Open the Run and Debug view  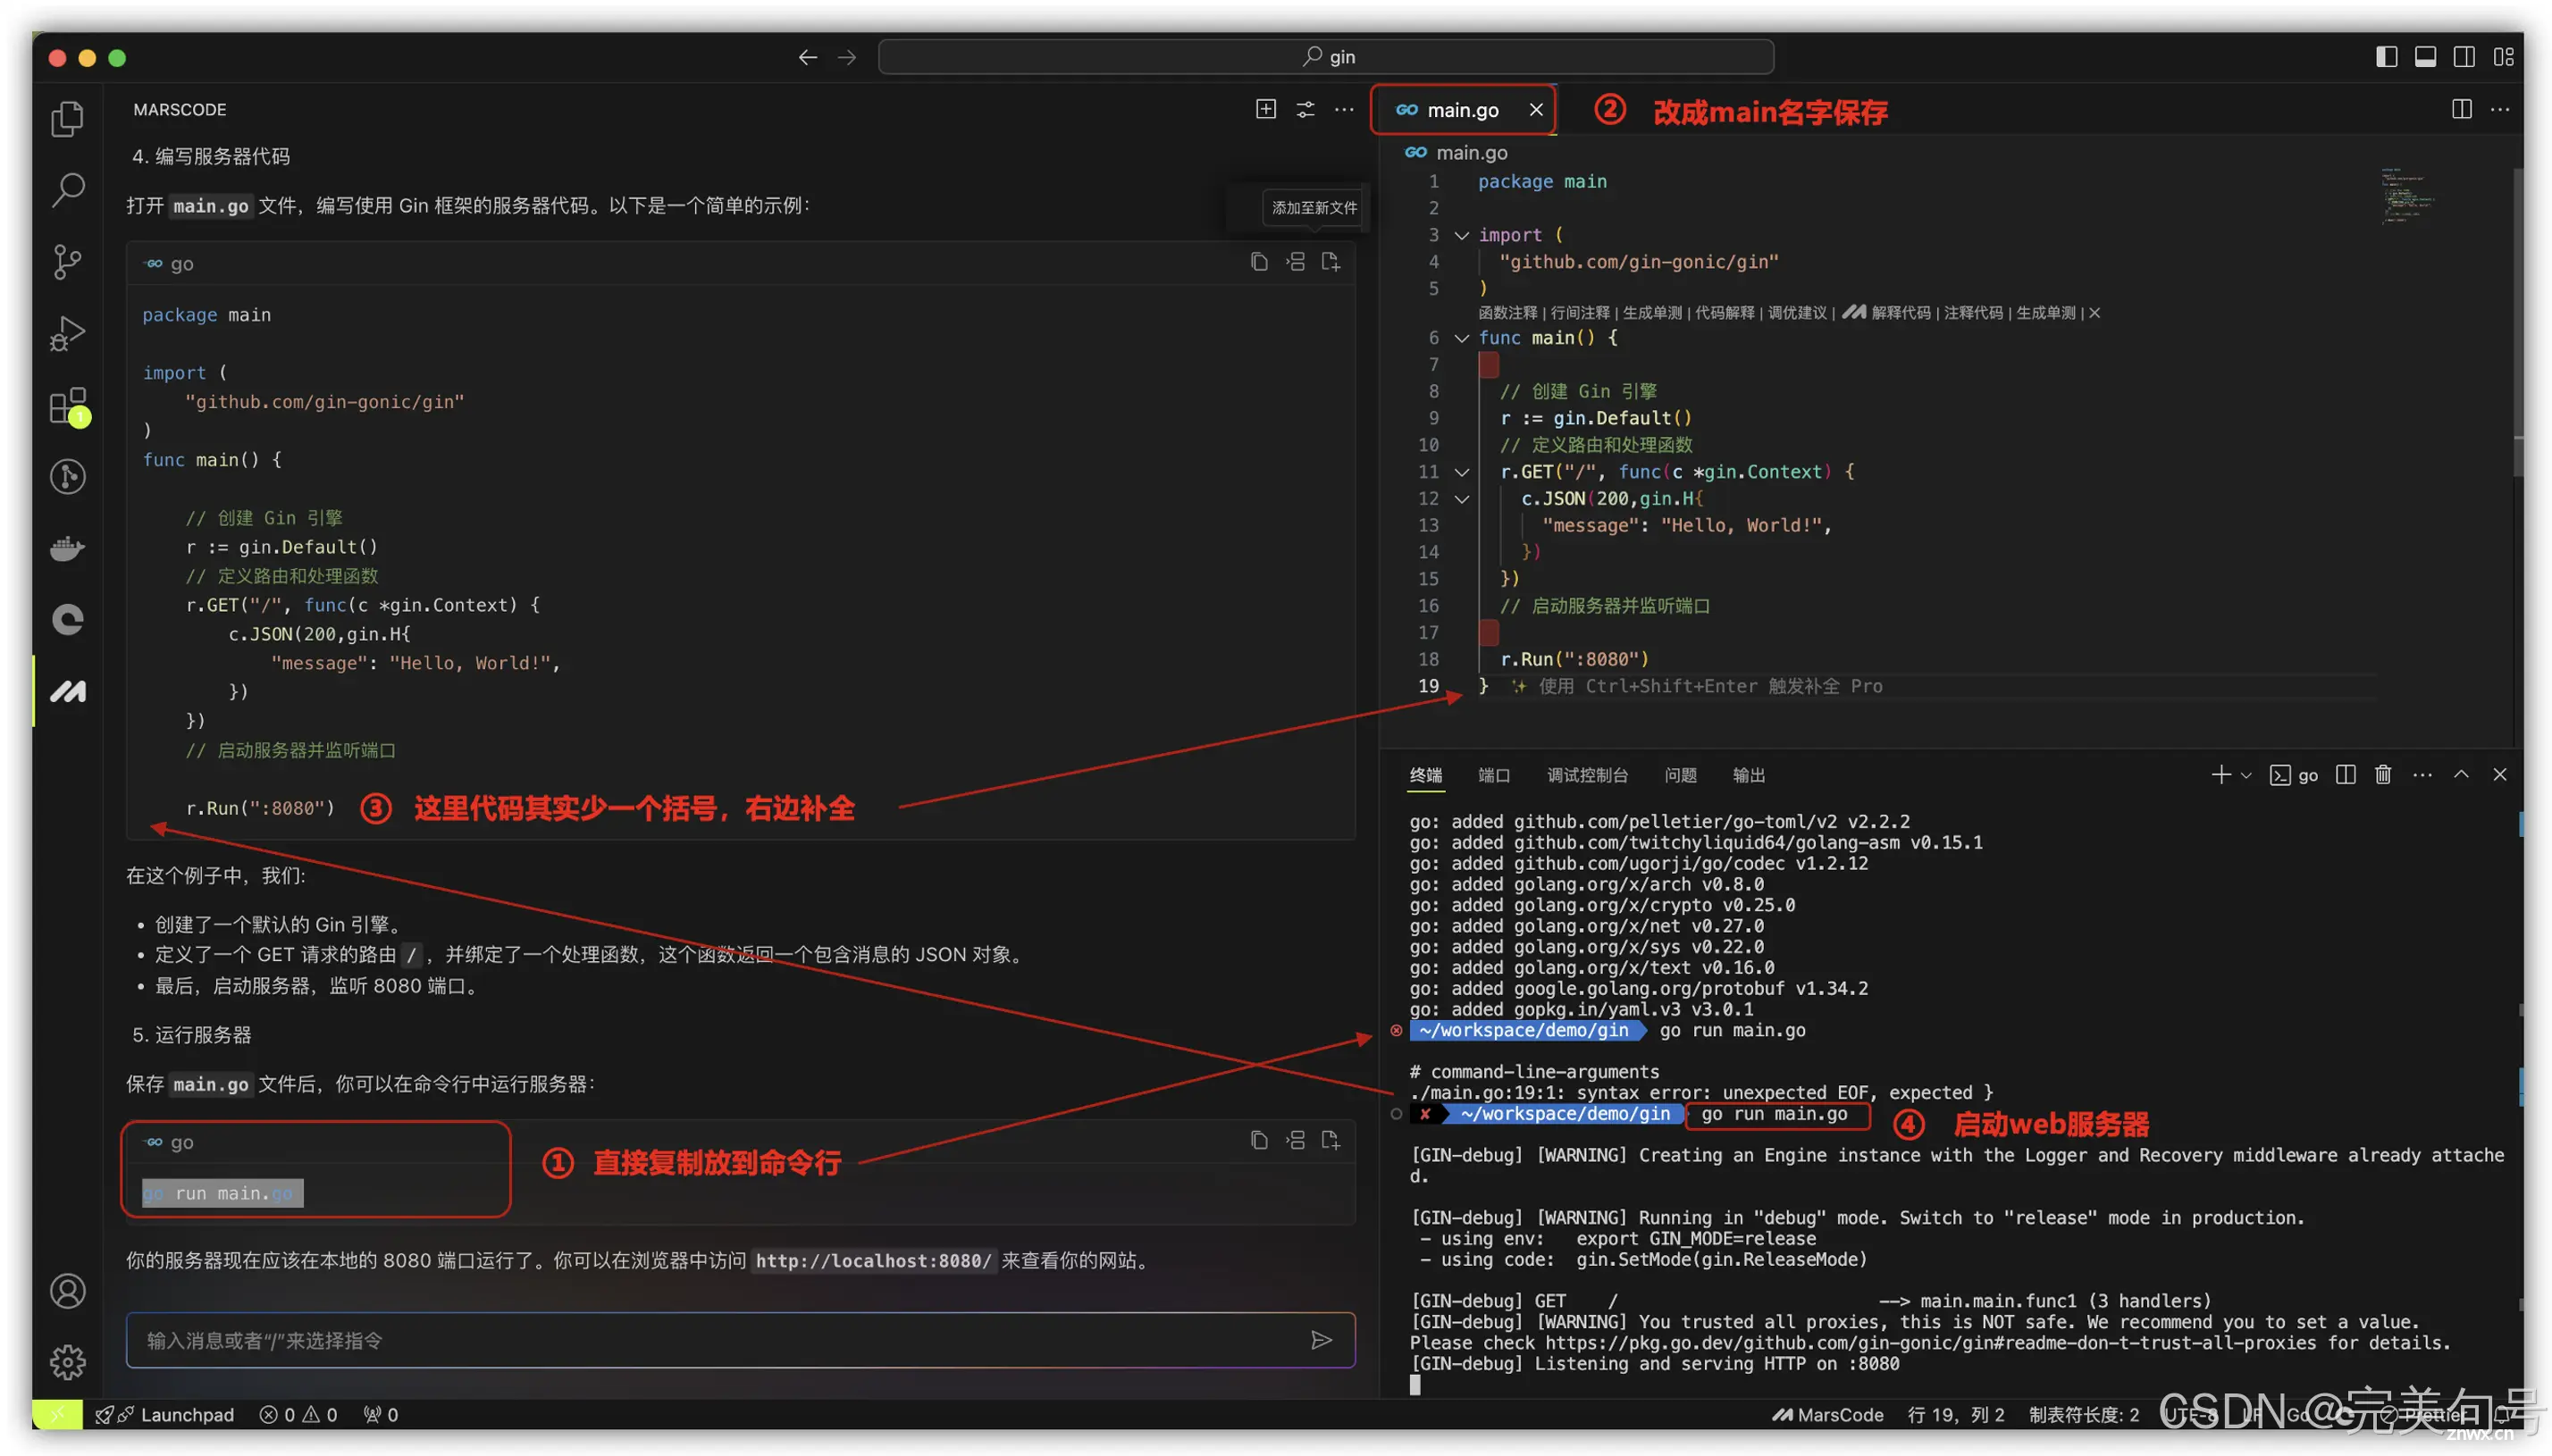[x=67, y=334]
